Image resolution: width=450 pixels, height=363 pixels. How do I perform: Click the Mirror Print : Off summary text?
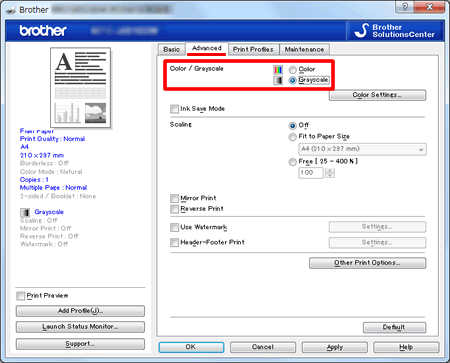pos(45,228)
